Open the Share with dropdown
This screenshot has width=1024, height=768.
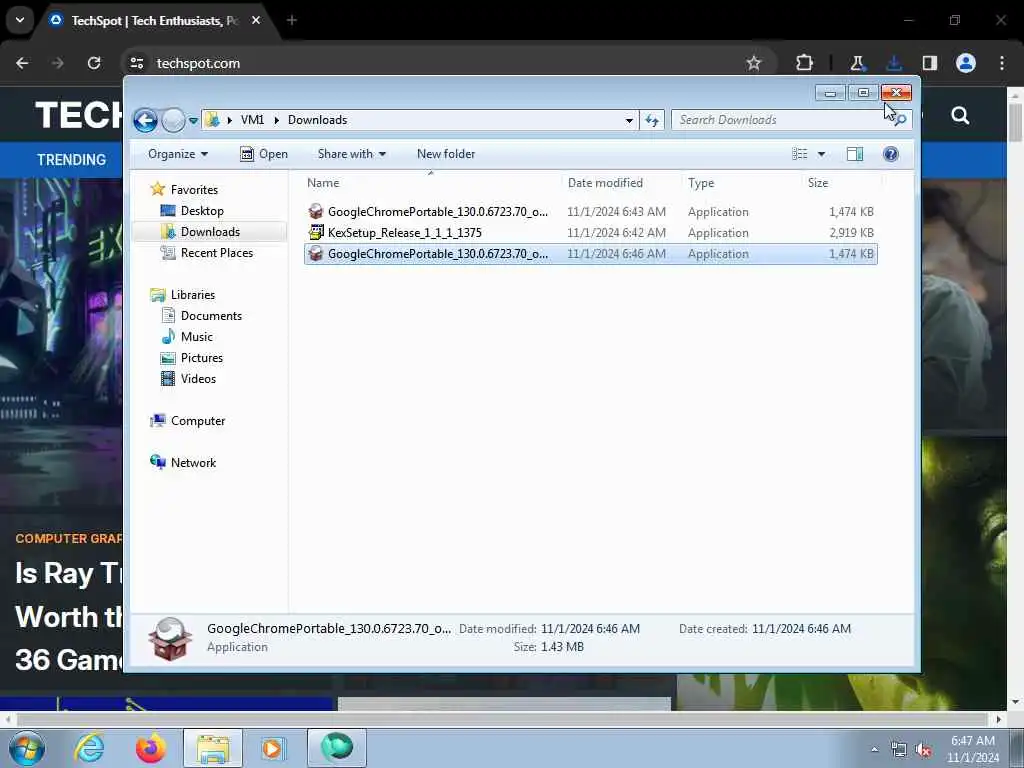(x=351, y=154)
